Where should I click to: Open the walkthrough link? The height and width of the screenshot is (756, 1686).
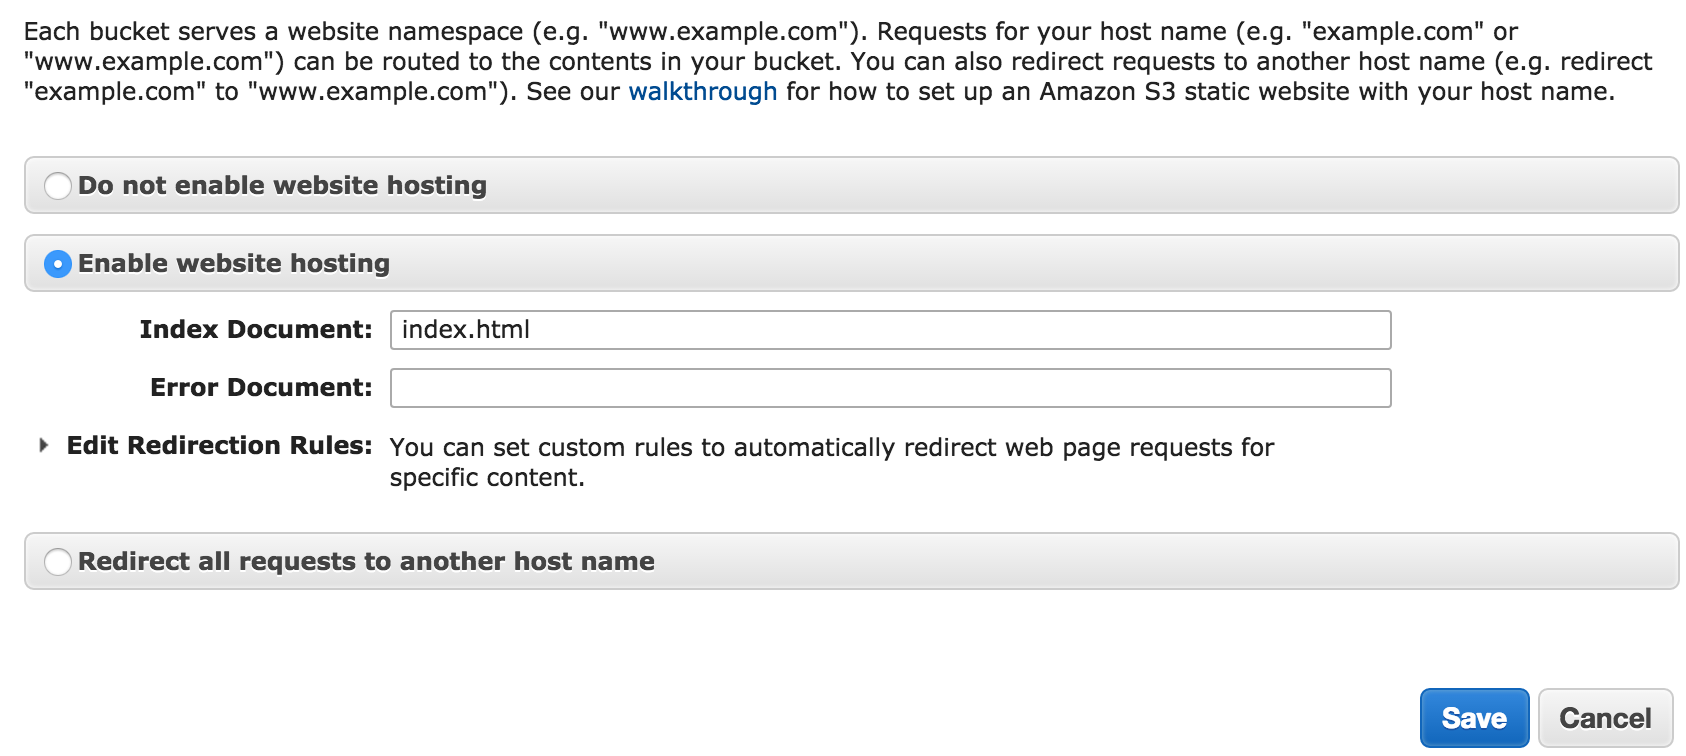702,92
